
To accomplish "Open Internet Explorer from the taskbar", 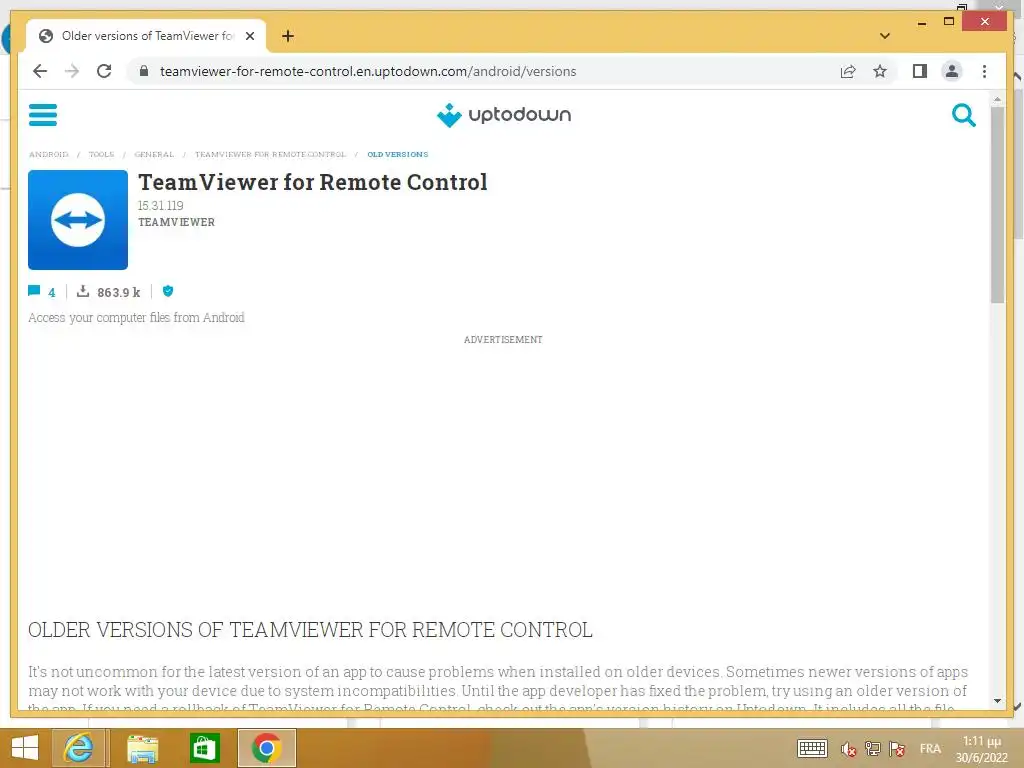I will 78,748.
